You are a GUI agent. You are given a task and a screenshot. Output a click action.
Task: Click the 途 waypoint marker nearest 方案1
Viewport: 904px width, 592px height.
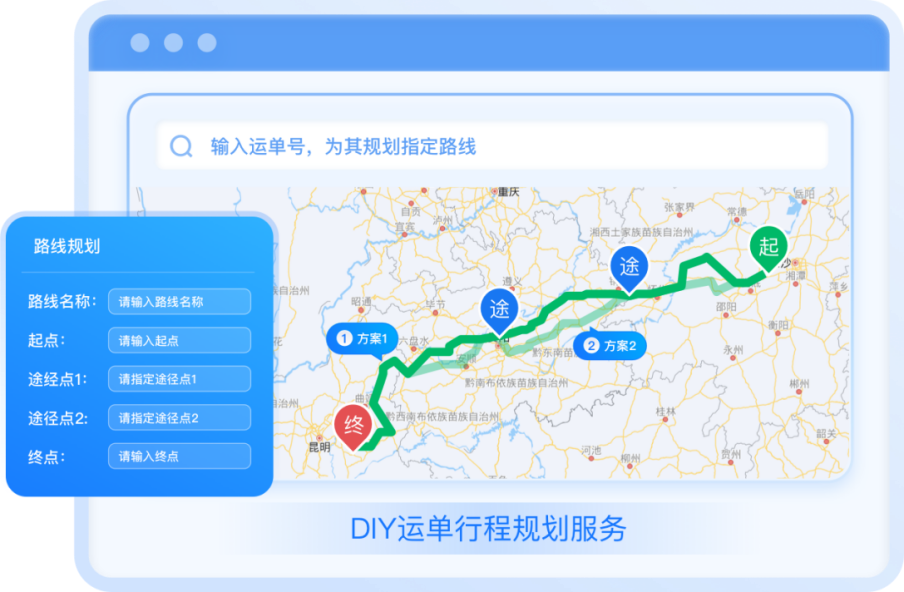[499, 310]
